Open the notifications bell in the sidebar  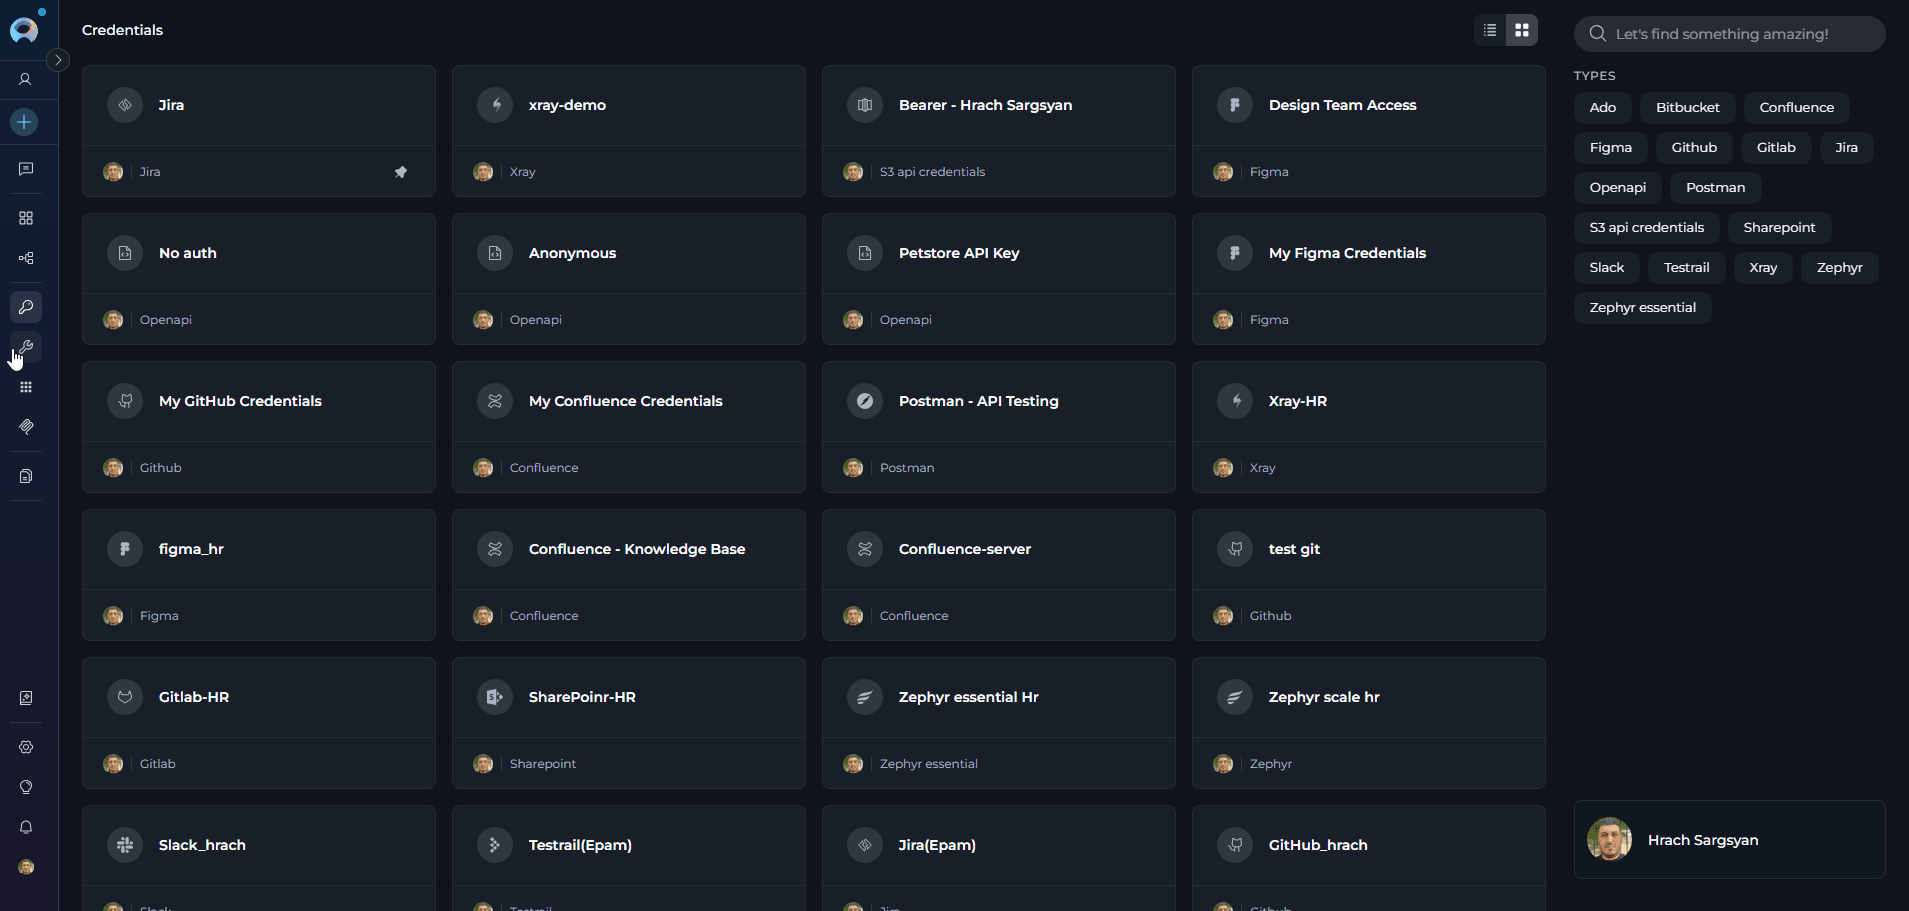coord(26,827)
